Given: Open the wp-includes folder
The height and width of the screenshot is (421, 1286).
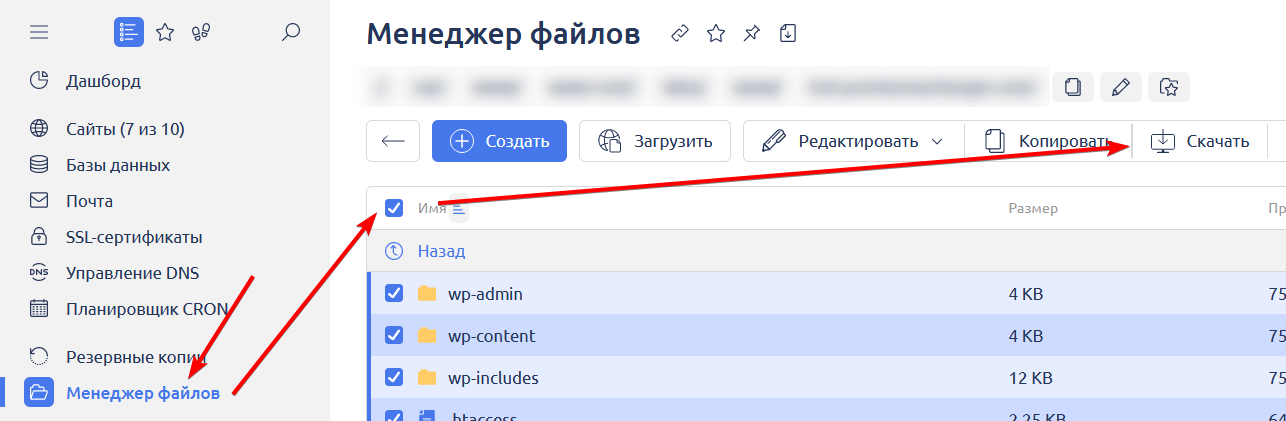Looking at the screenshot, I should coord(493,377).
